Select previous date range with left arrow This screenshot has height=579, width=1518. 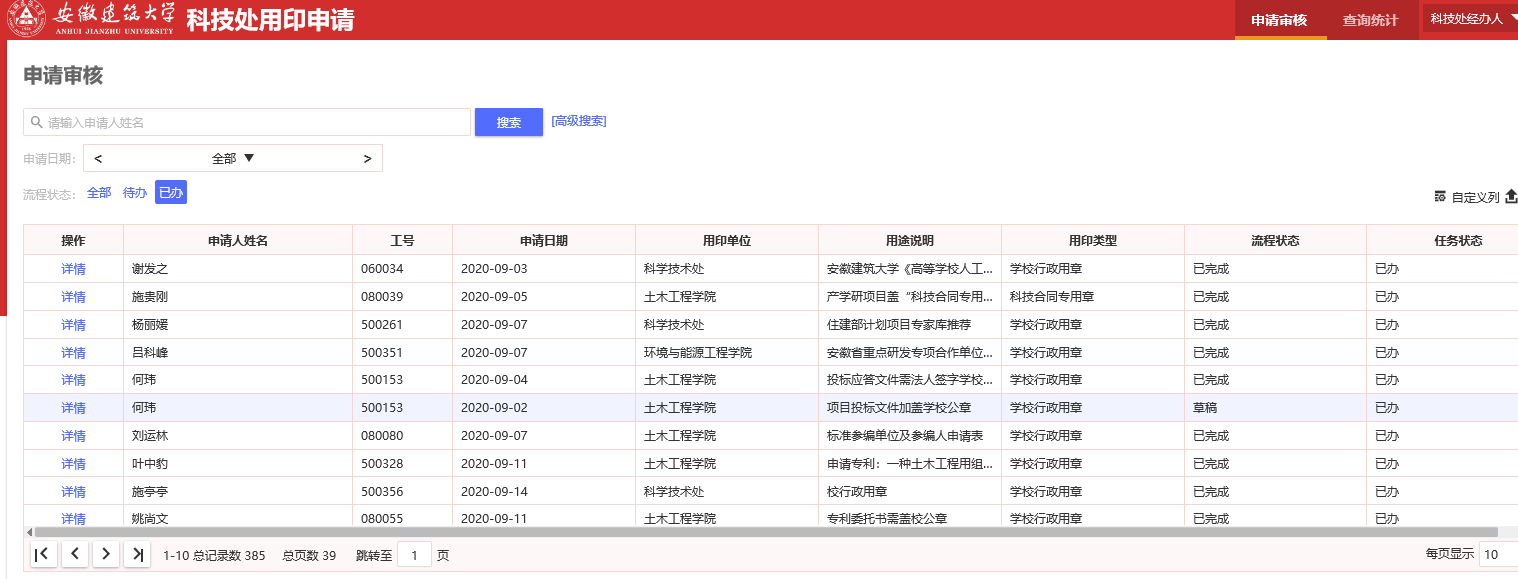(99, 158)
